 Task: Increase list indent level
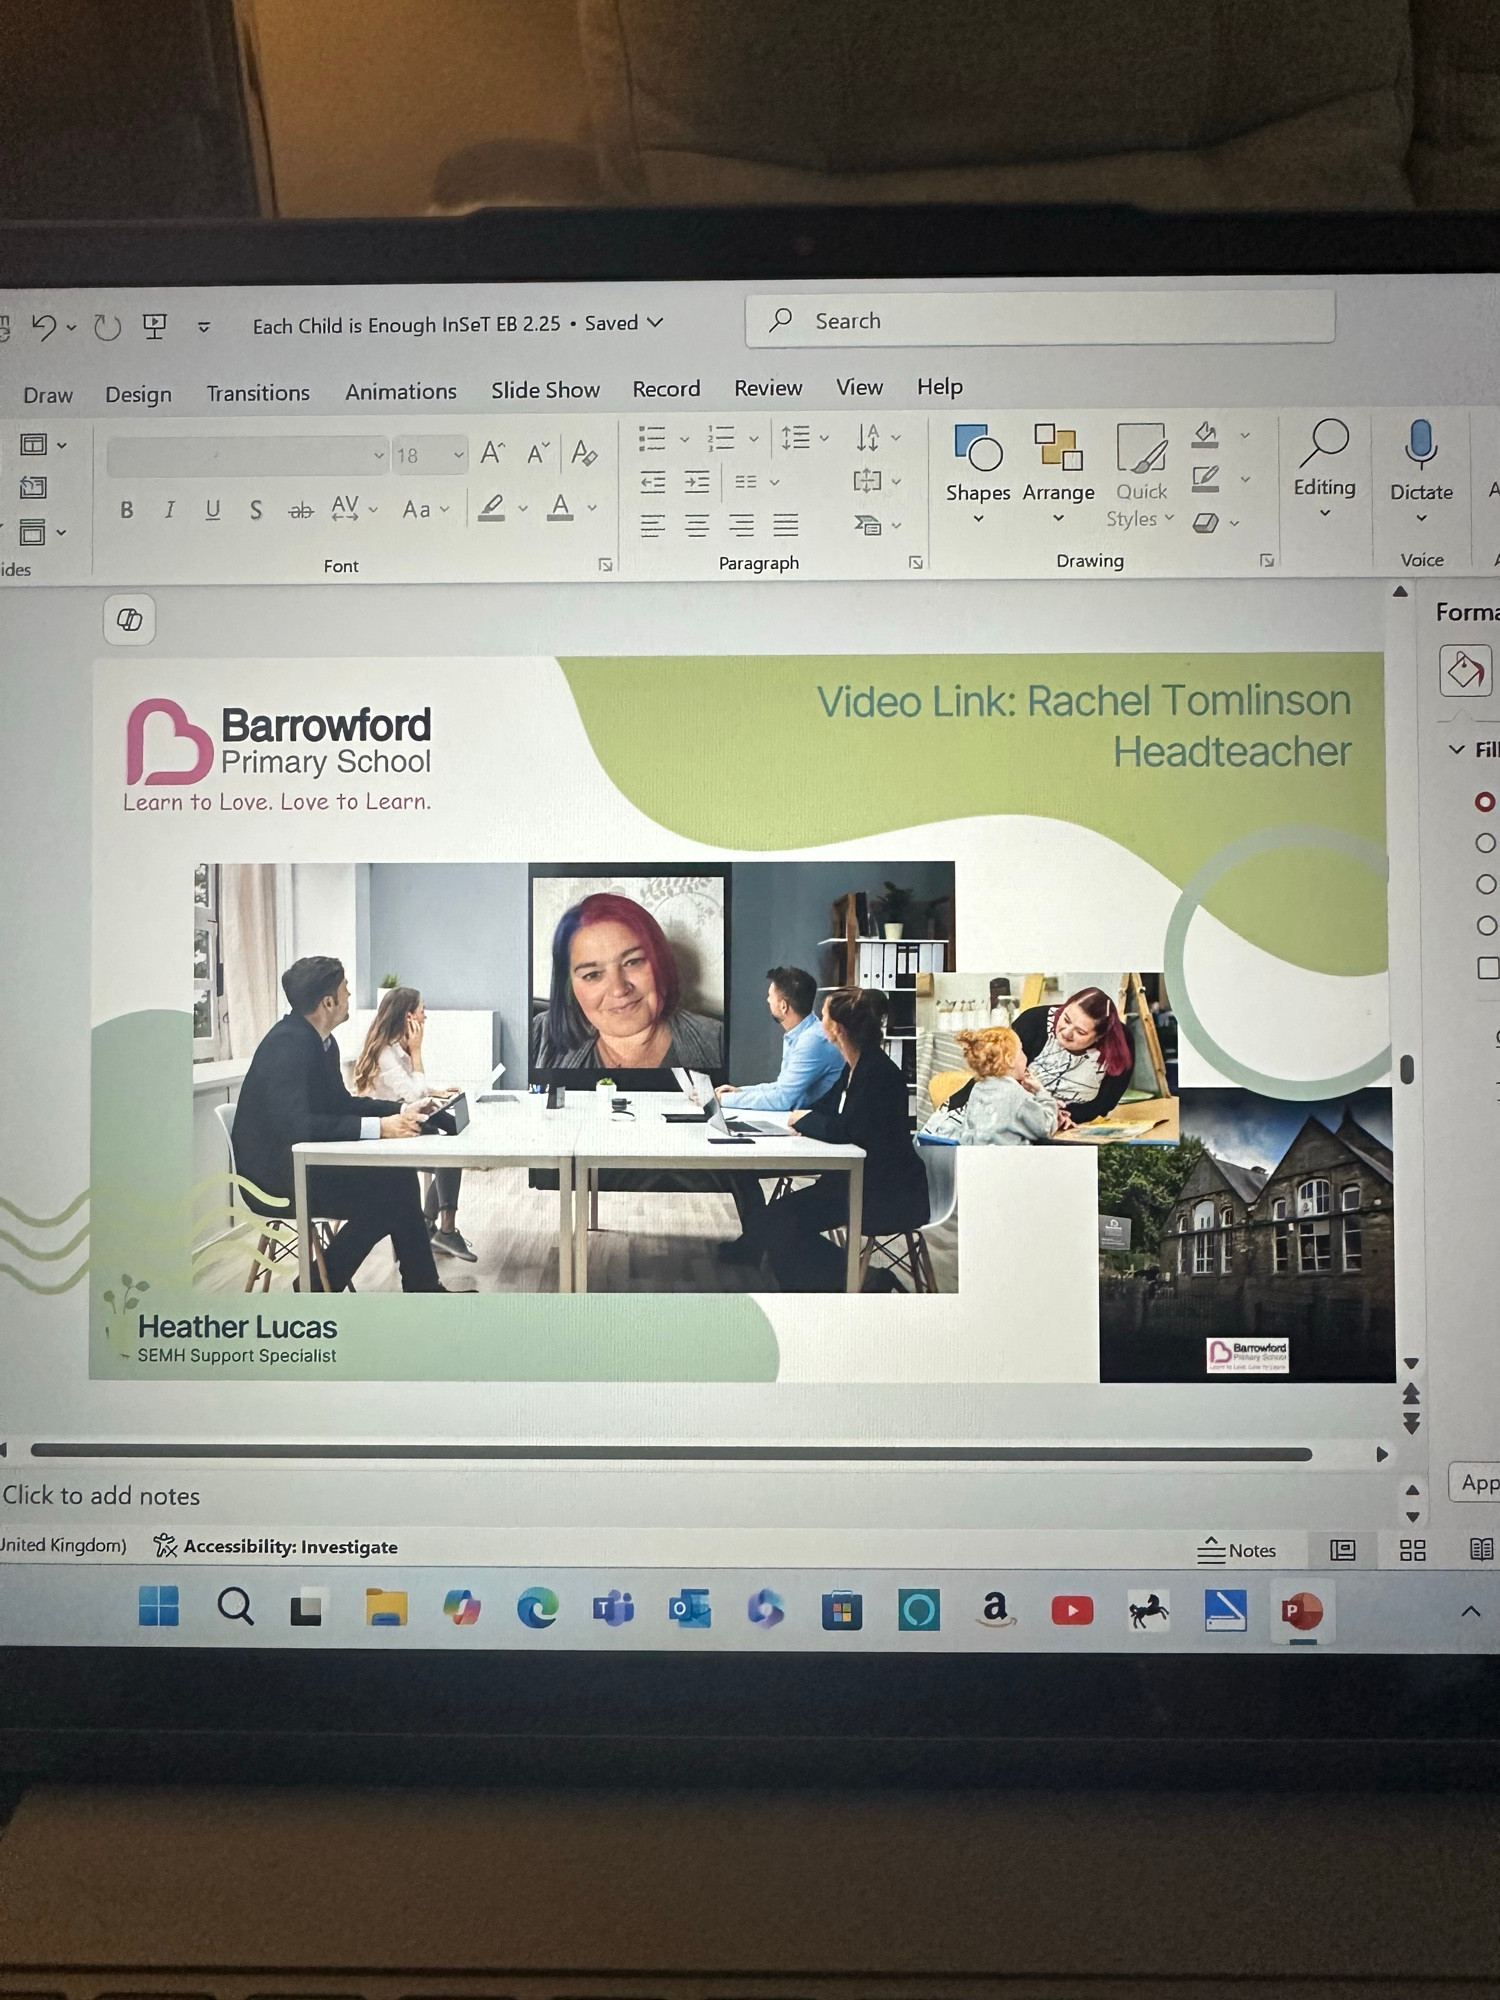coord(697,482)
